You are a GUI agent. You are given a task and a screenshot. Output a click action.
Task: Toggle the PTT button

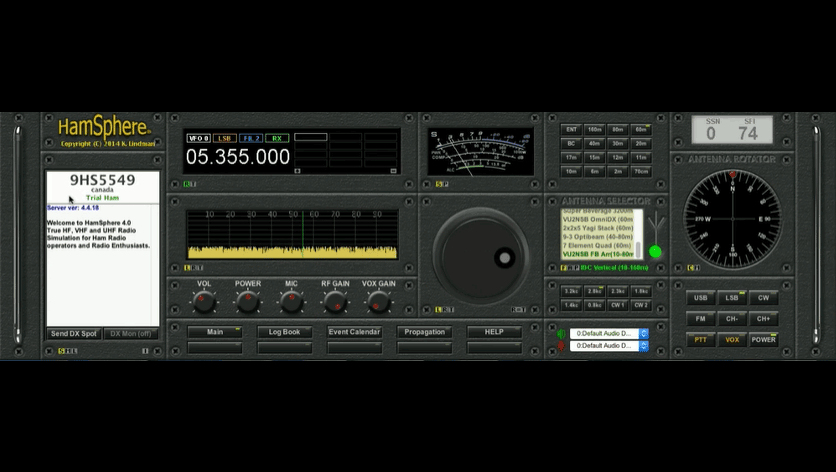point(701,339)
